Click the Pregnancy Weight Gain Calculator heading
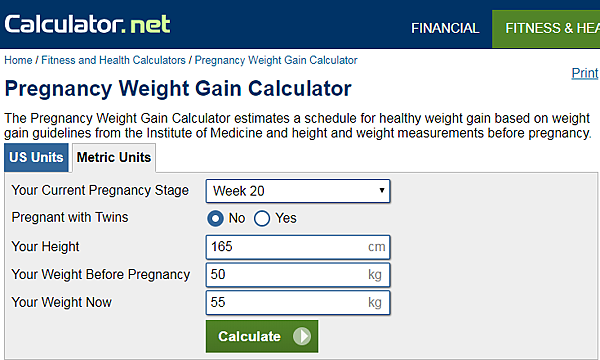 (178, 89)
